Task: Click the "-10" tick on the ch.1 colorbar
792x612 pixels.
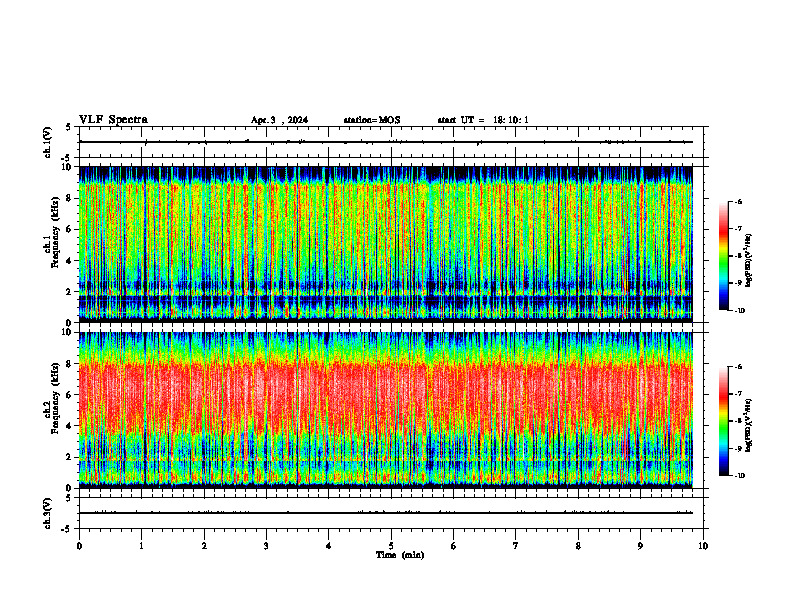Action: [739, 311]
